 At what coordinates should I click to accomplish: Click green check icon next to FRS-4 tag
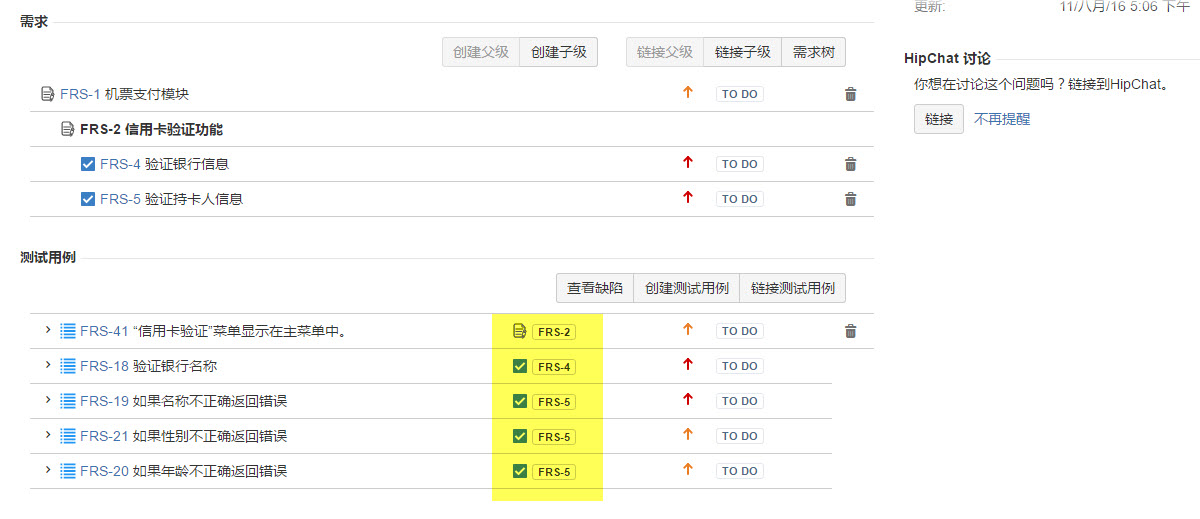(519, 366)
